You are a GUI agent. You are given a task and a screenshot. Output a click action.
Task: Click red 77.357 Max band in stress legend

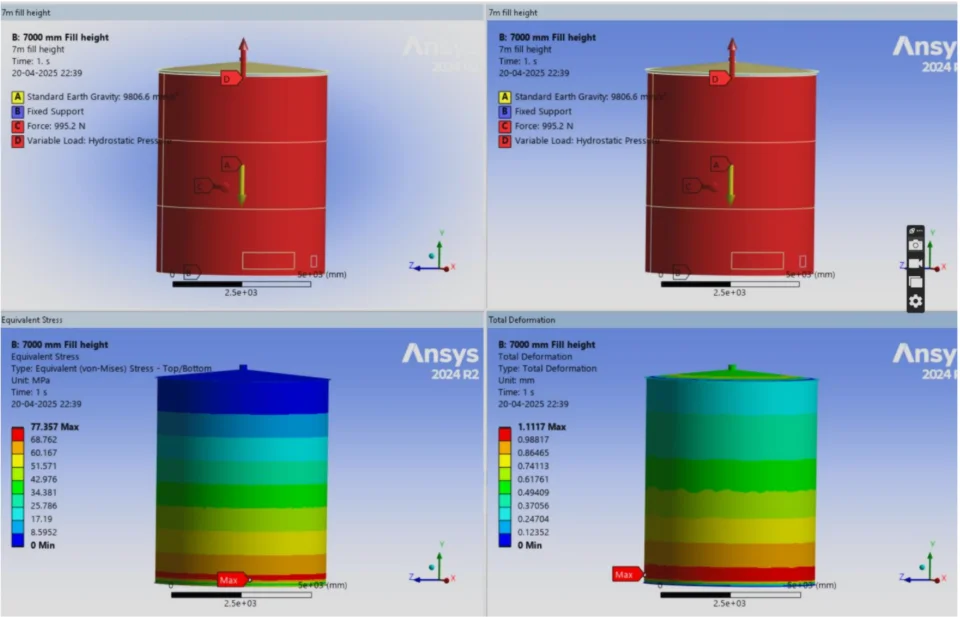tap(18, 435)
